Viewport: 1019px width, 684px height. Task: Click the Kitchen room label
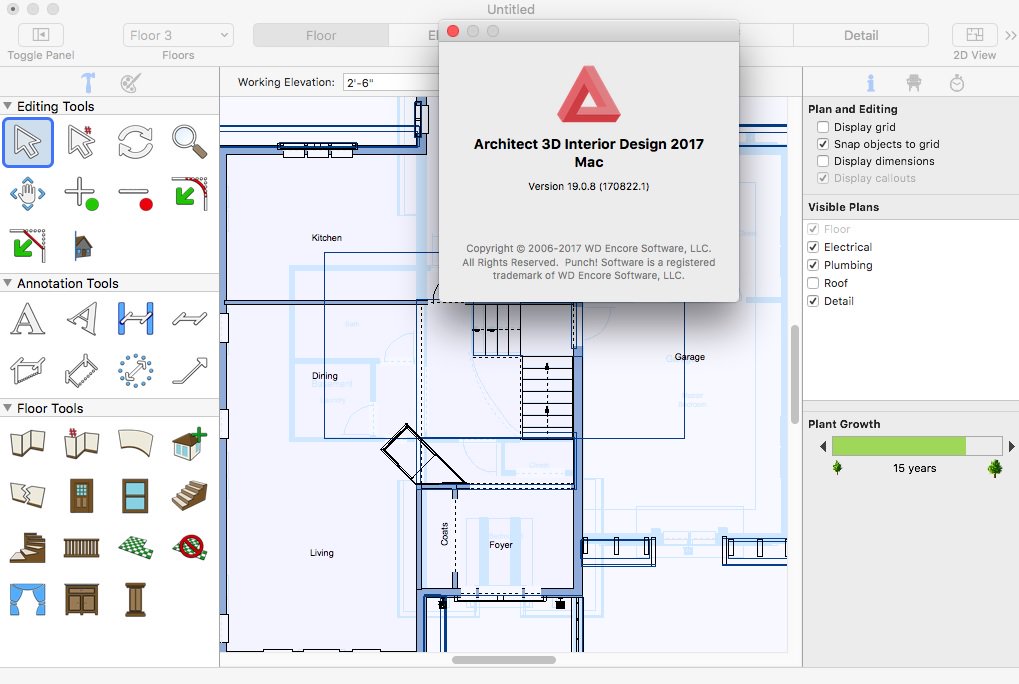point(326,238)
